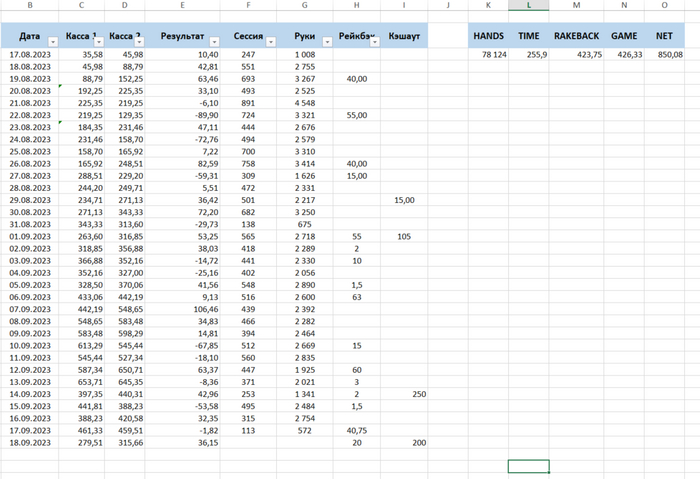Image resolution: width=700 pixels, height=479 pixels.
Task: Open the Дата column filter dropdown
Action: (x=53, y=42)
